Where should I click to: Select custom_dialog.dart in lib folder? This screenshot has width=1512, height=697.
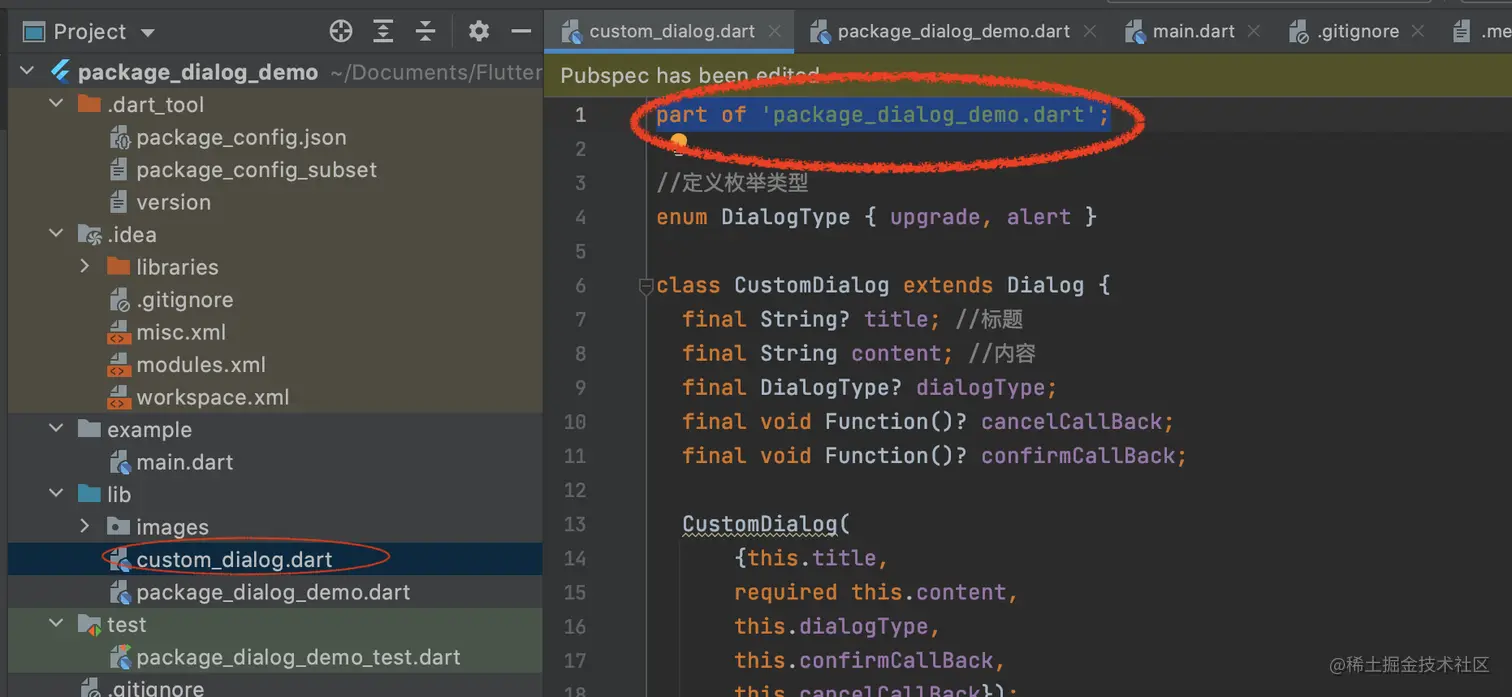234,560
